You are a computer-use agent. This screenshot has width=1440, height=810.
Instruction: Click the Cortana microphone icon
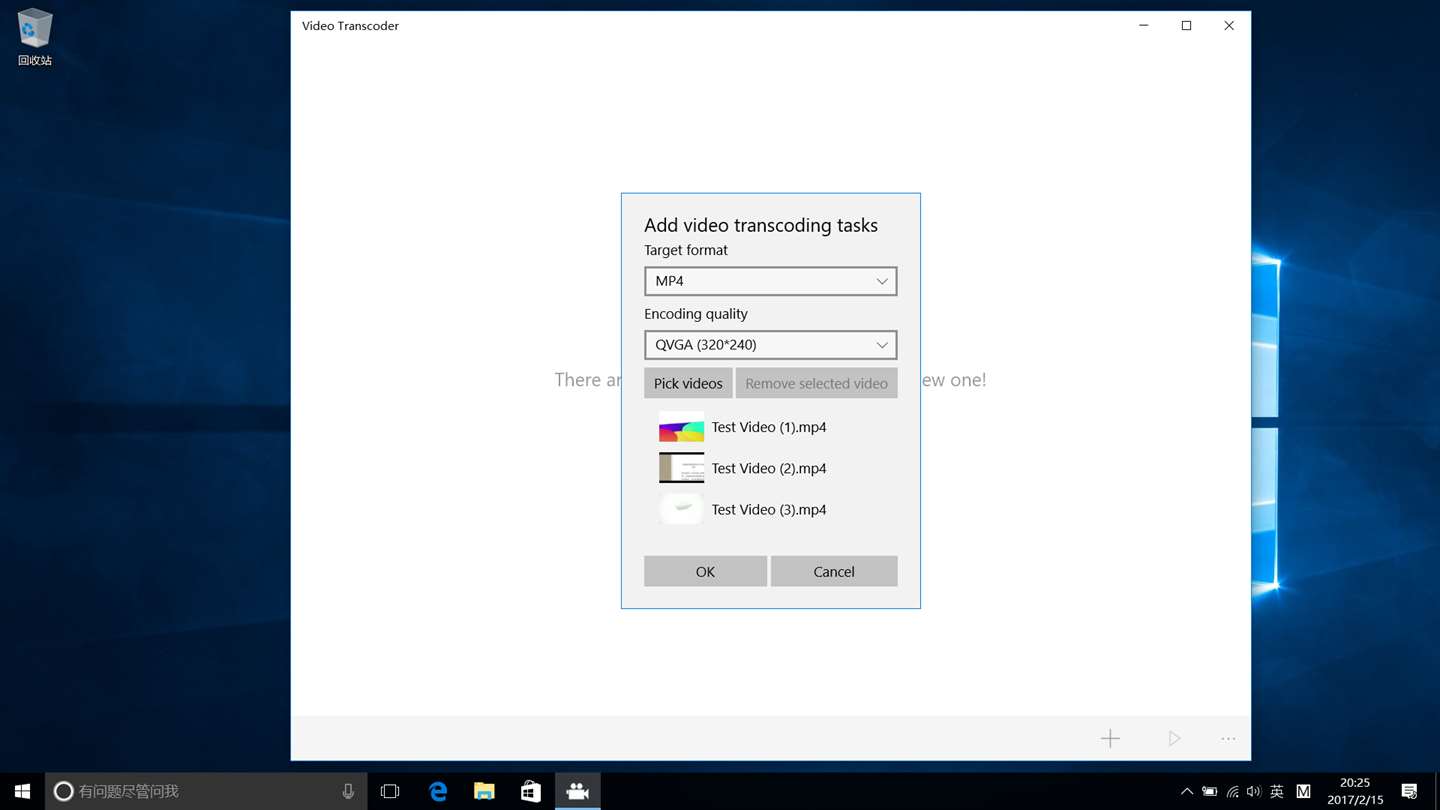[348, 791]
